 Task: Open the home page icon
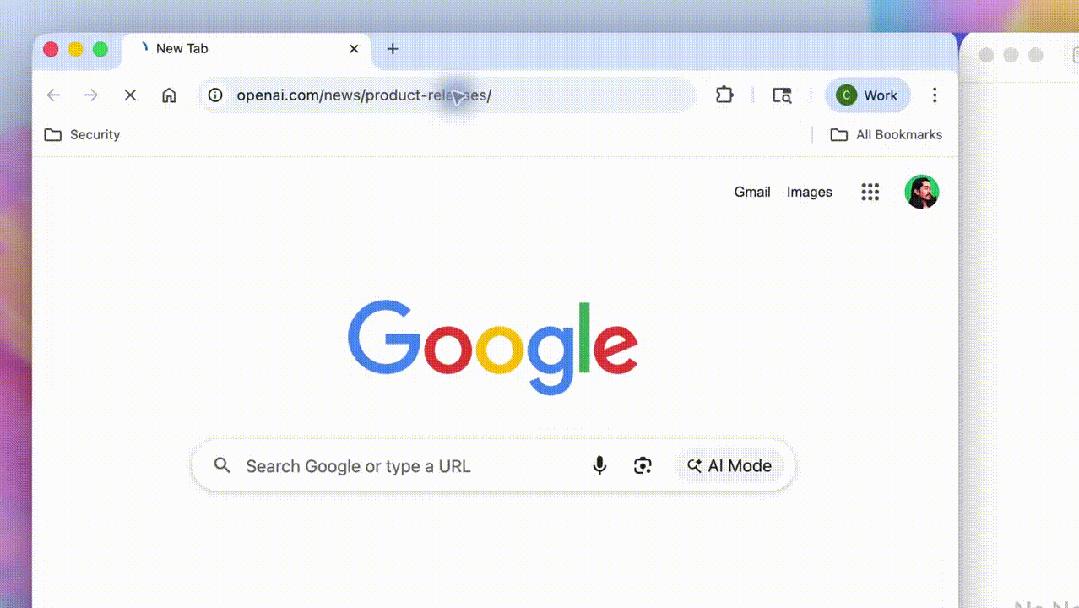[169, 95]
